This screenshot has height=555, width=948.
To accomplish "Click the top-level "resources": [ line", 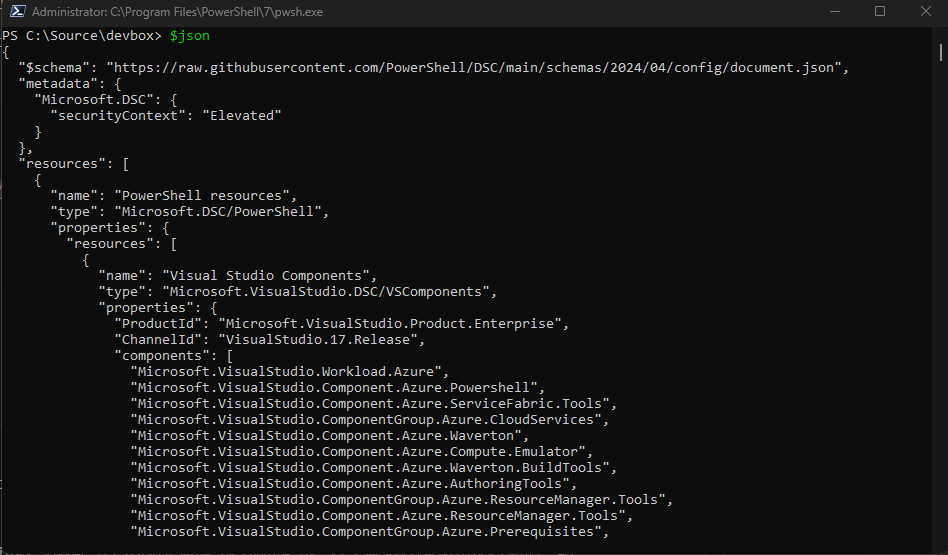I will point(74,164).
